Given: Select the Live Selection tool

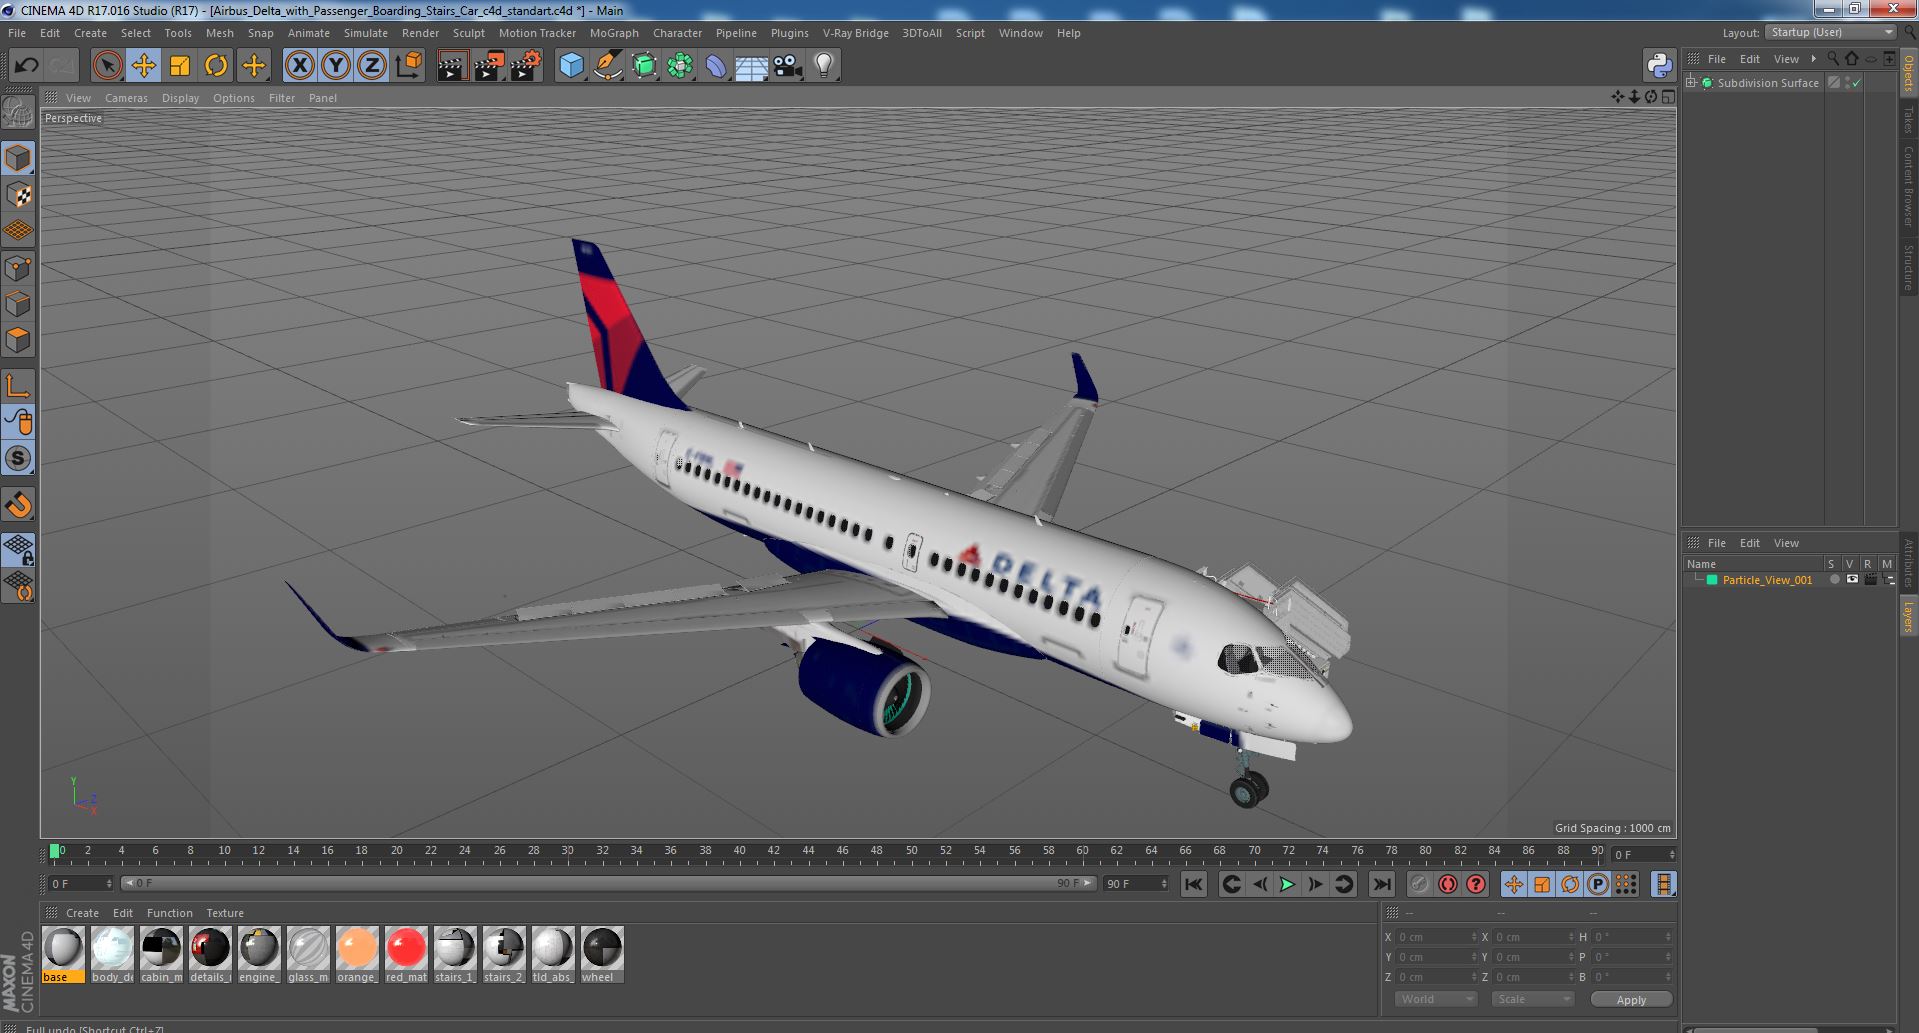Looking at the screenshot, I should pyautogui.click(x=107, y=66).
